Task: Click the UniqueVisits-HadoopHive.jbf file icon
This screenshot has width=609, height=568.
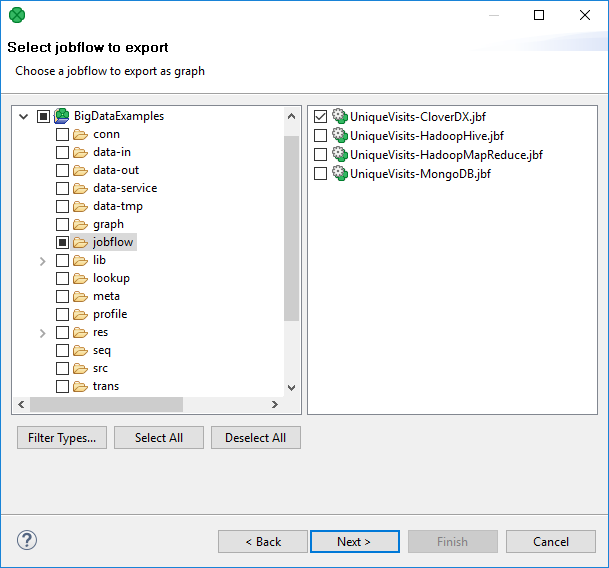Action: click(339, 135)
